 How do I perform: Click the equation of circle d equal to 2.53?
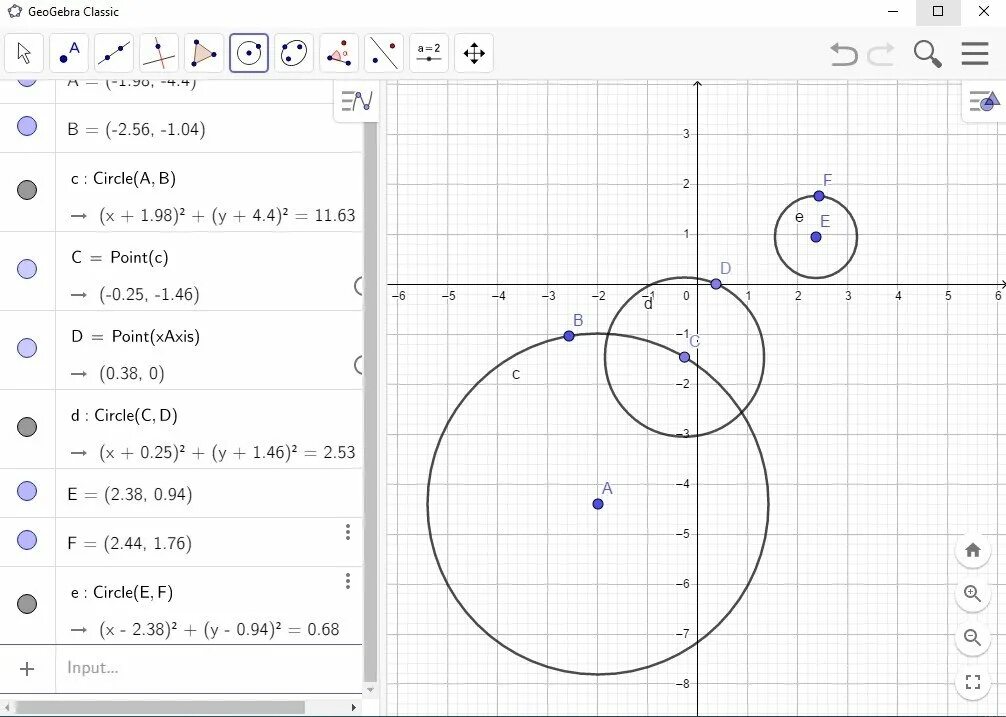227,453
